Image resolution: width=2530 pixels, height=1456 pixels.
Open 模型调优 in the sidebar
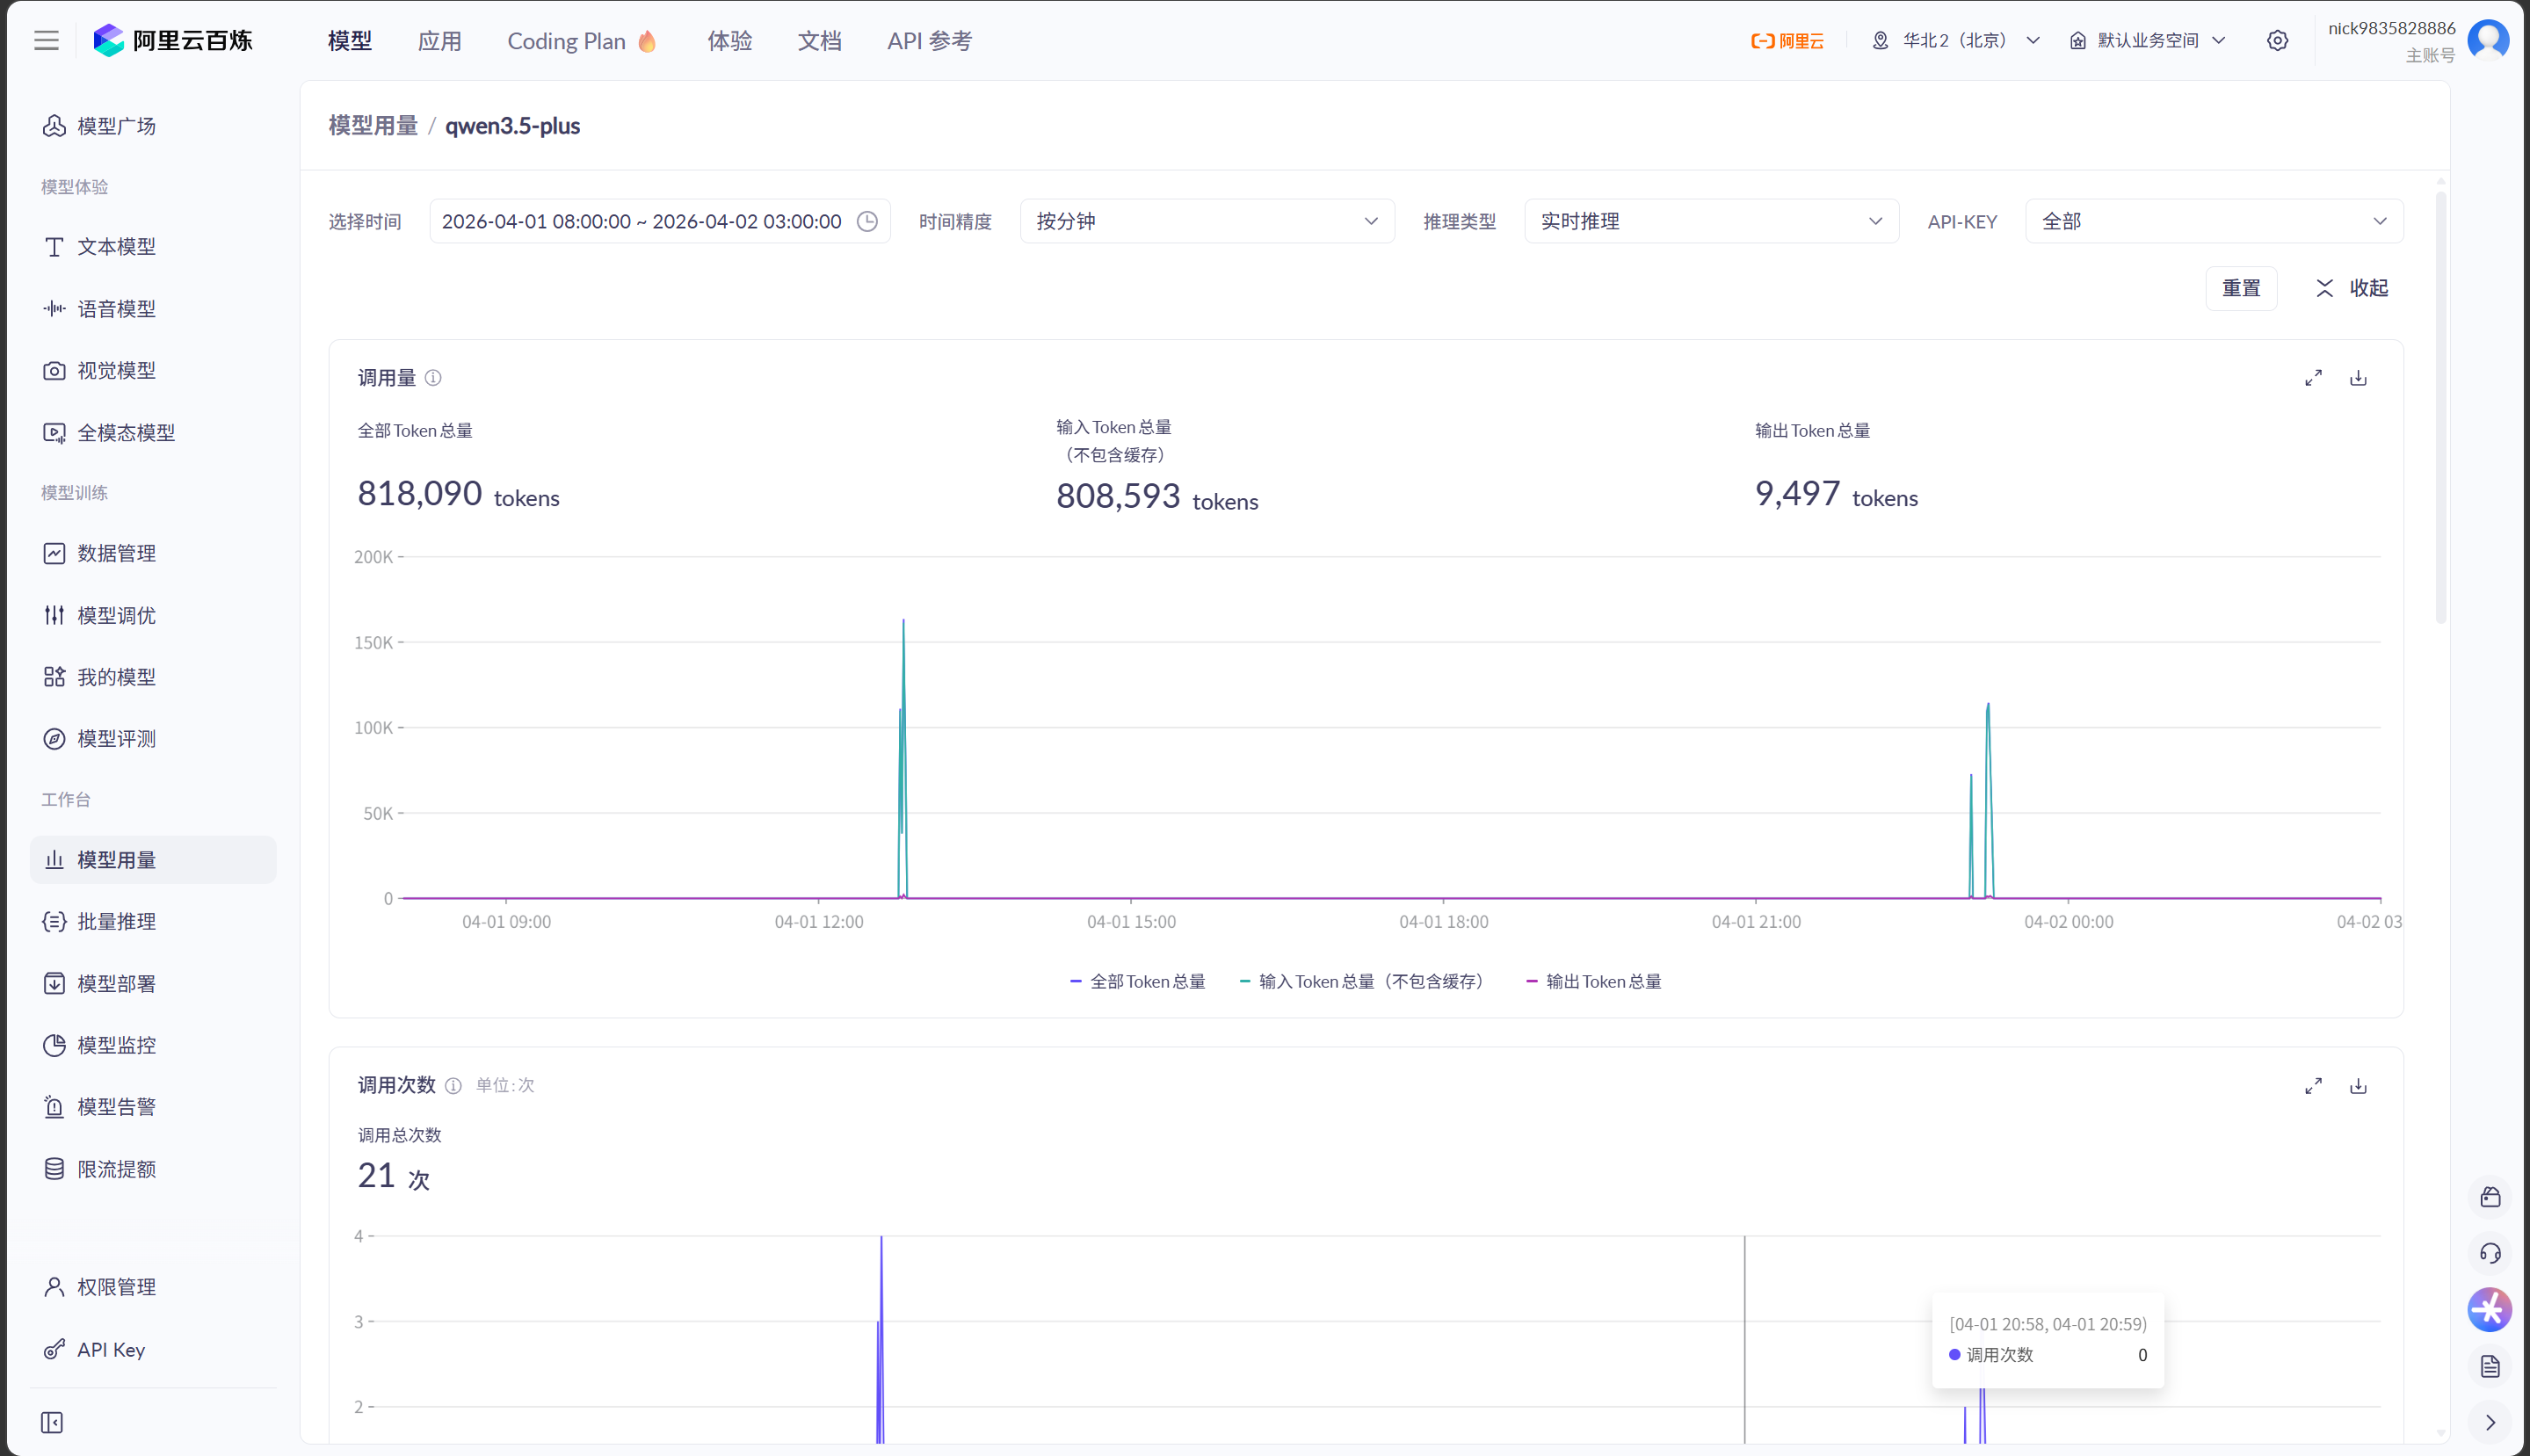[153, 615]
